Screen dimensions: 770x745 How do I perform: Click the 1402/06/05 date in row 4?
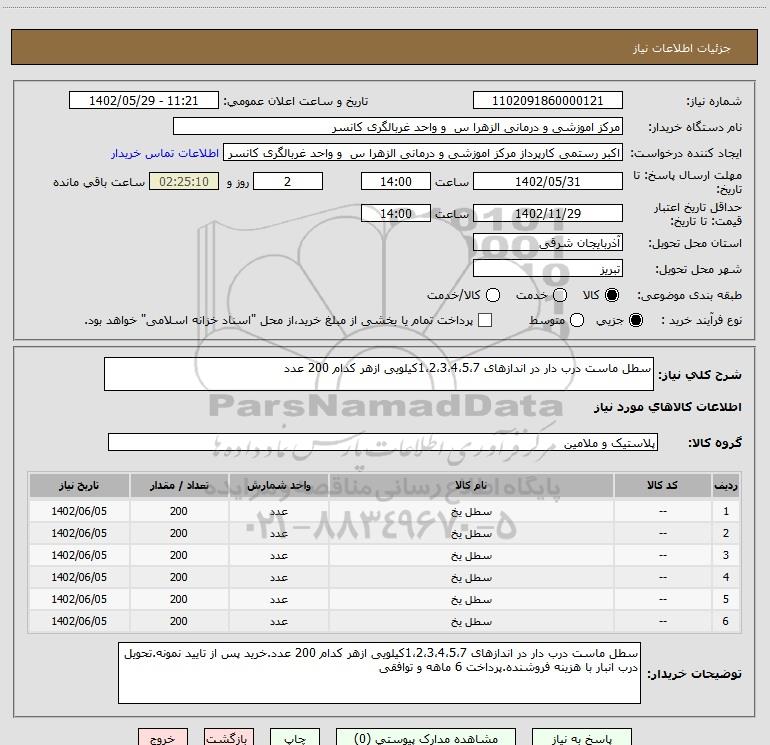[79, 578]
